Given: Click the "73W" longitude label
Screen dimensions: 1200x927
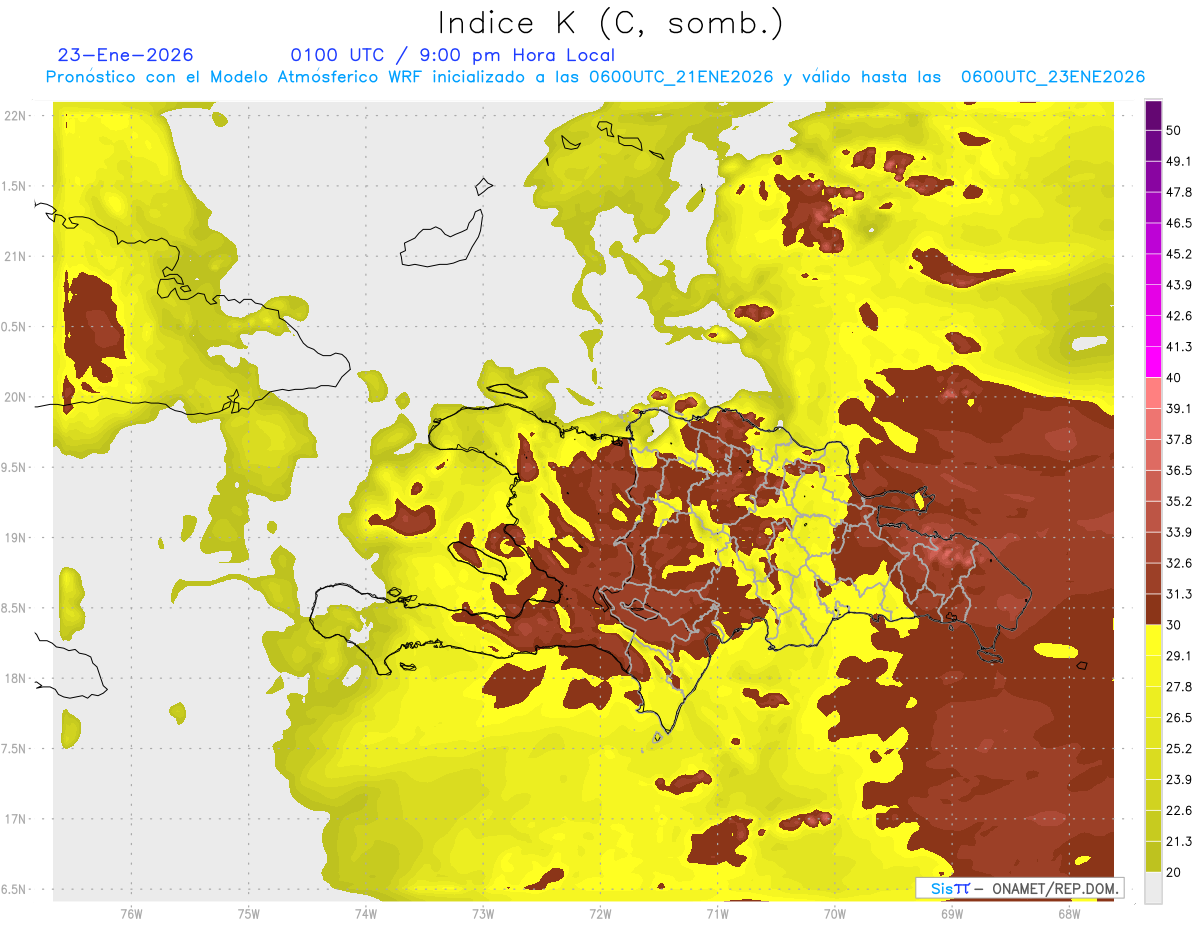Looking at the screenshot, I should pos(483,913).
